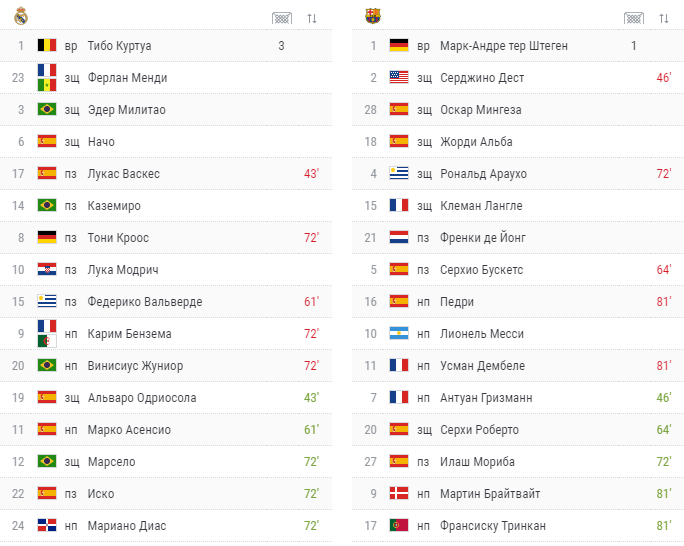This screenshot has height=546, width=684.
Task: Open player Карим Бензема
Action: (x=130, y=334)
